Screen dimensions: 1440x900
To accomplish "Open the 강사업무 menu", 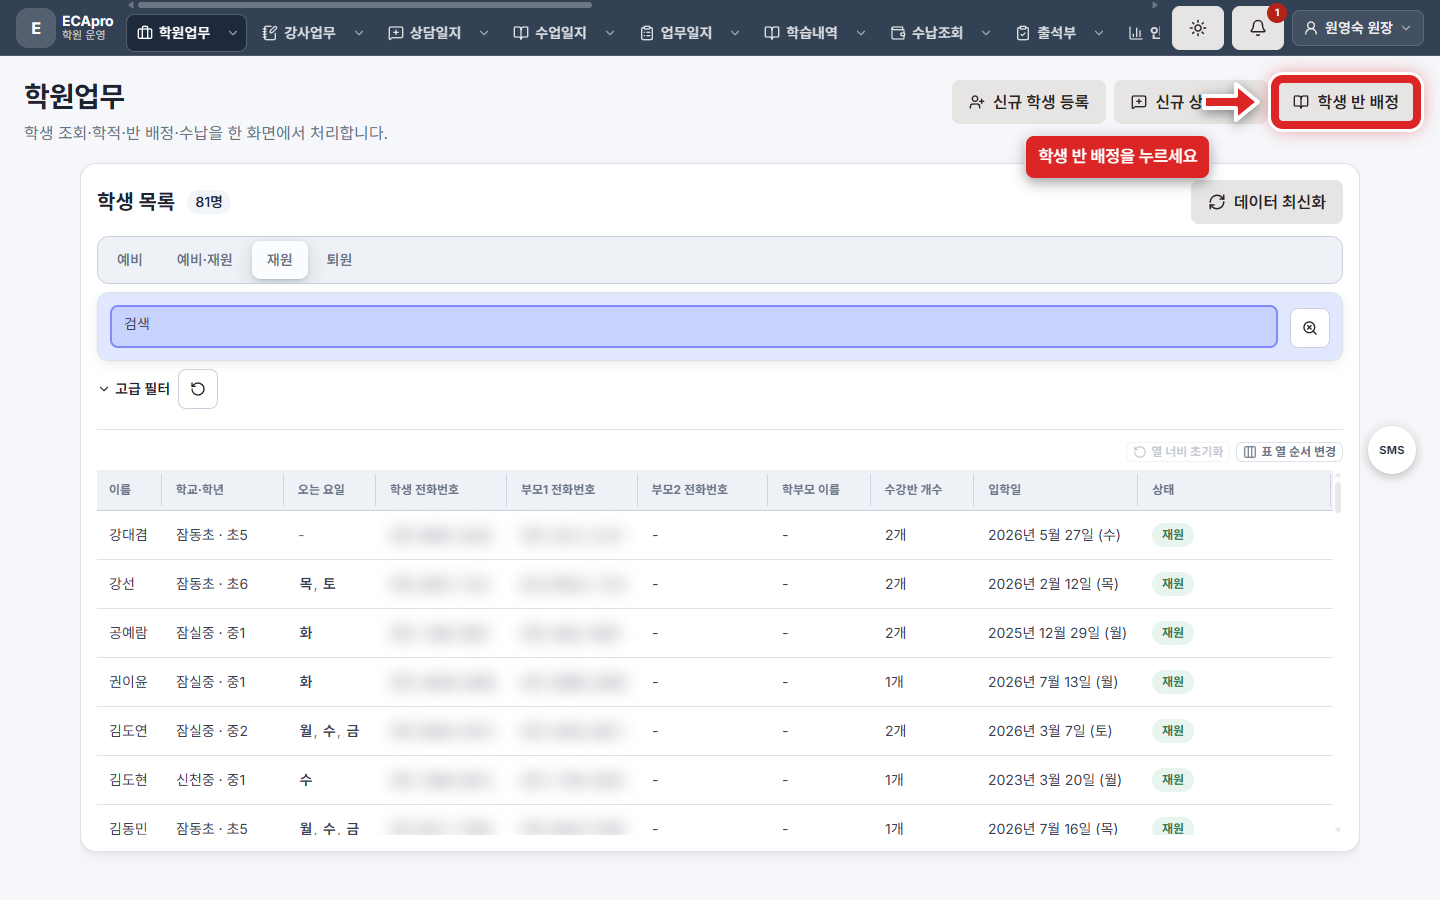I will pyautogui.click(x=299, y=33).
